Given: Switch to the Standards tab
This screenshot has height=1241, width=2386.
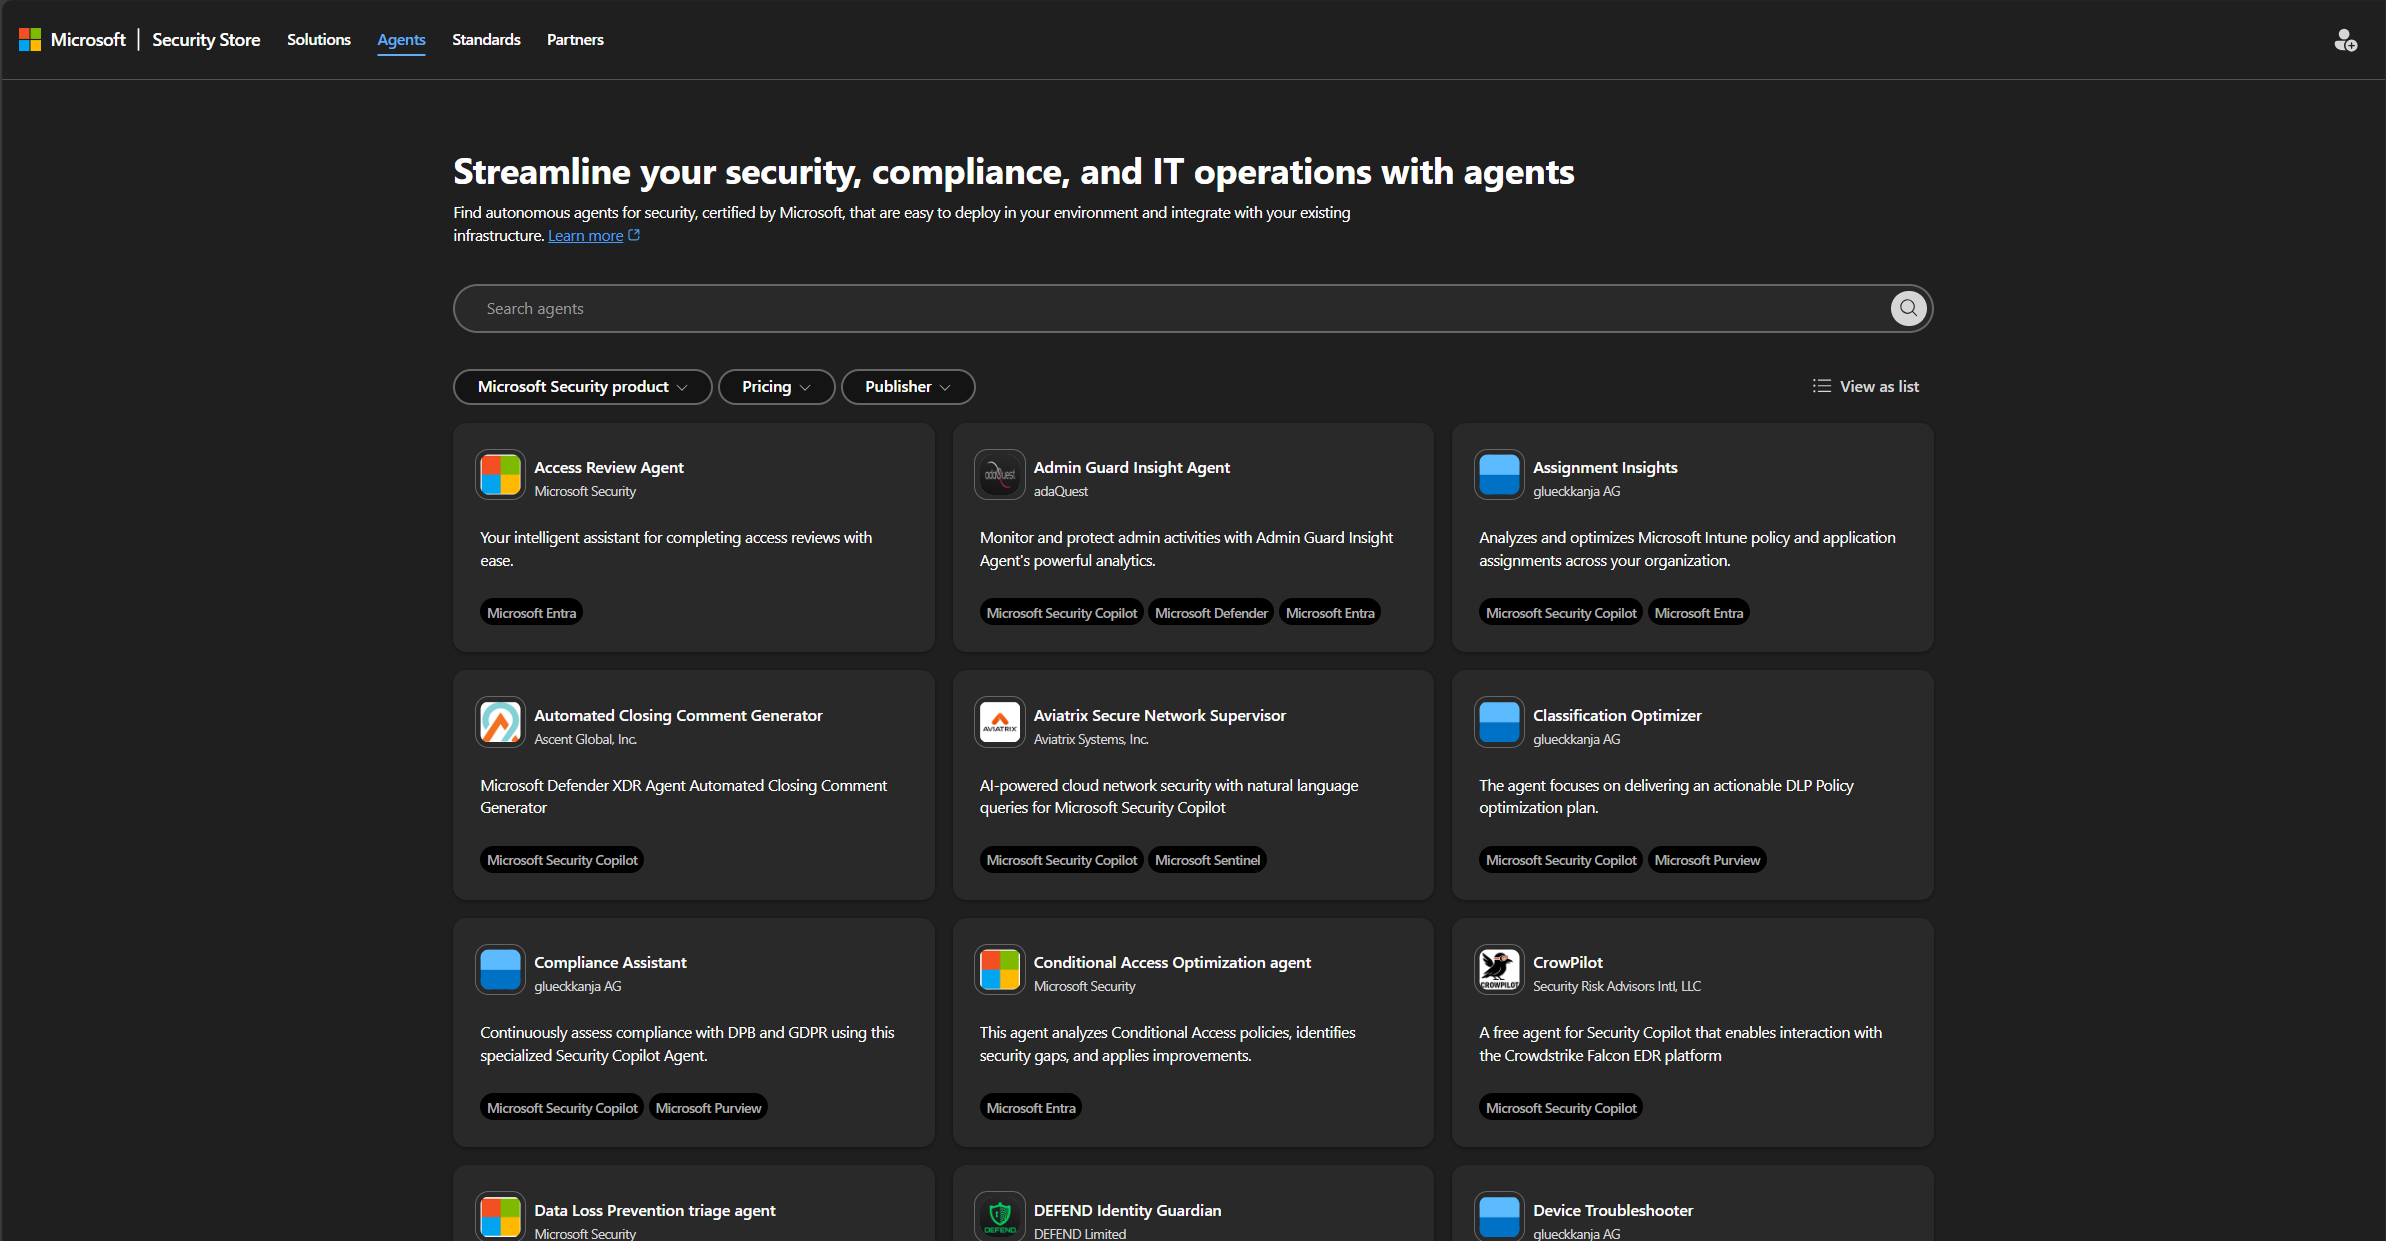Looking at the screenshot, I should pyautogui.click(x=486, y=40).
